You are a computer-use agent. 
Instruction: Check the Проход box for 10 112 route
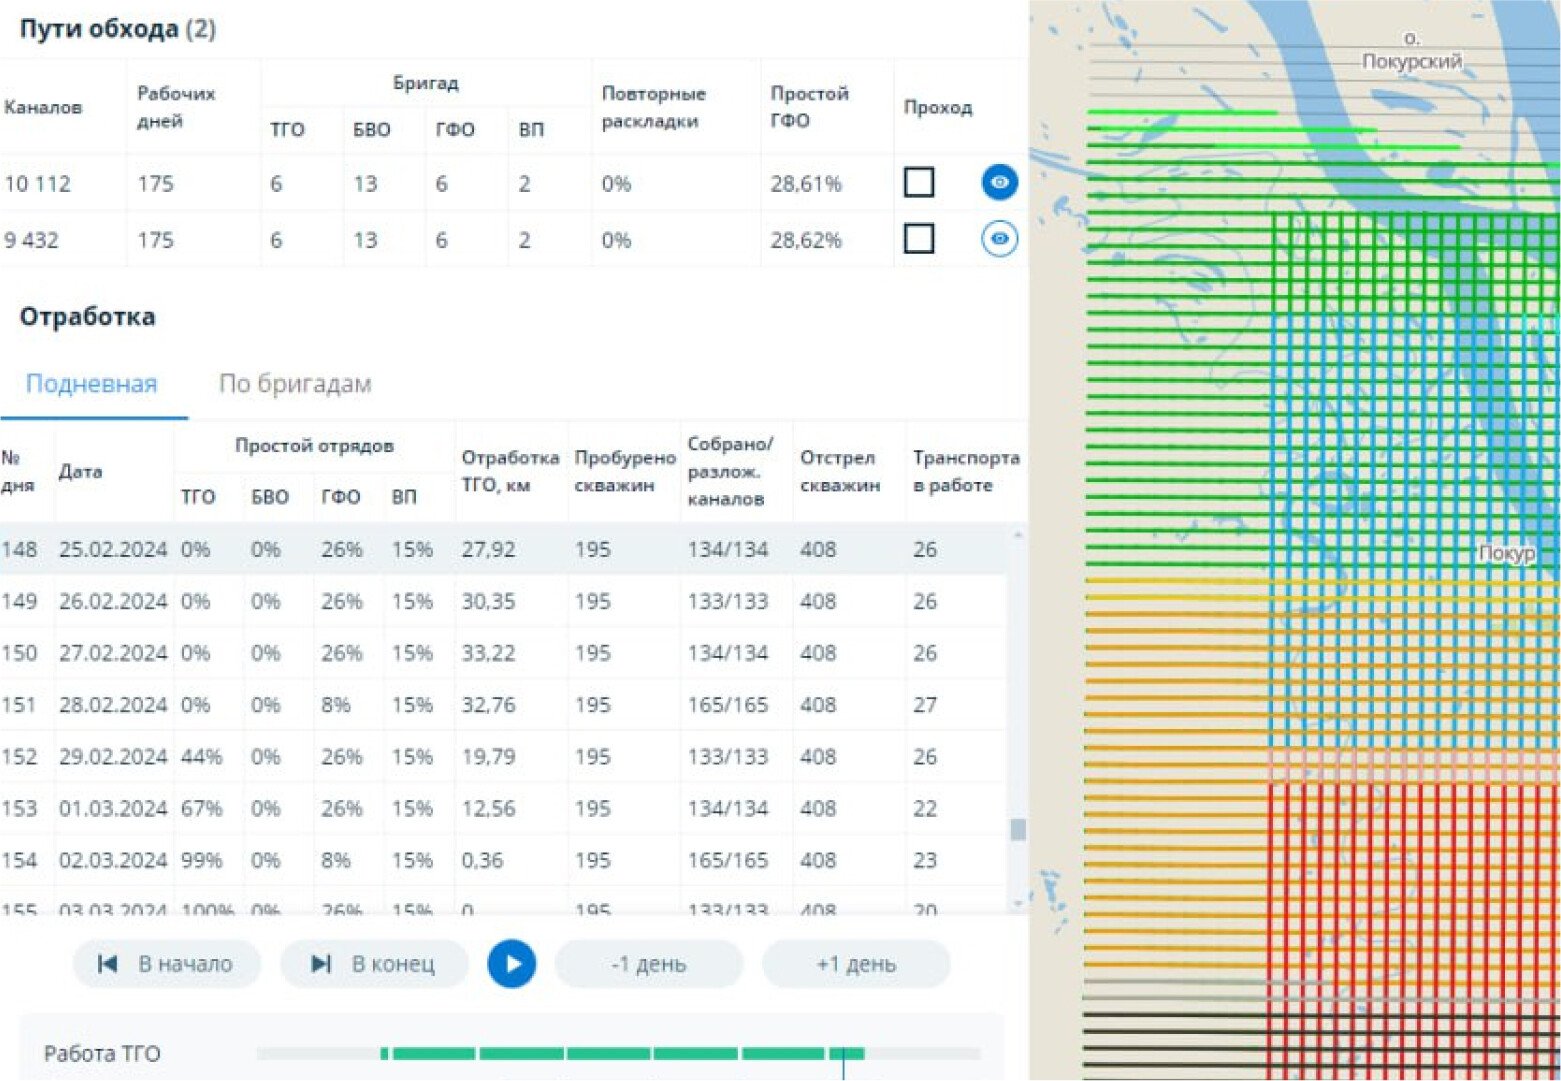tap(918, 182)
